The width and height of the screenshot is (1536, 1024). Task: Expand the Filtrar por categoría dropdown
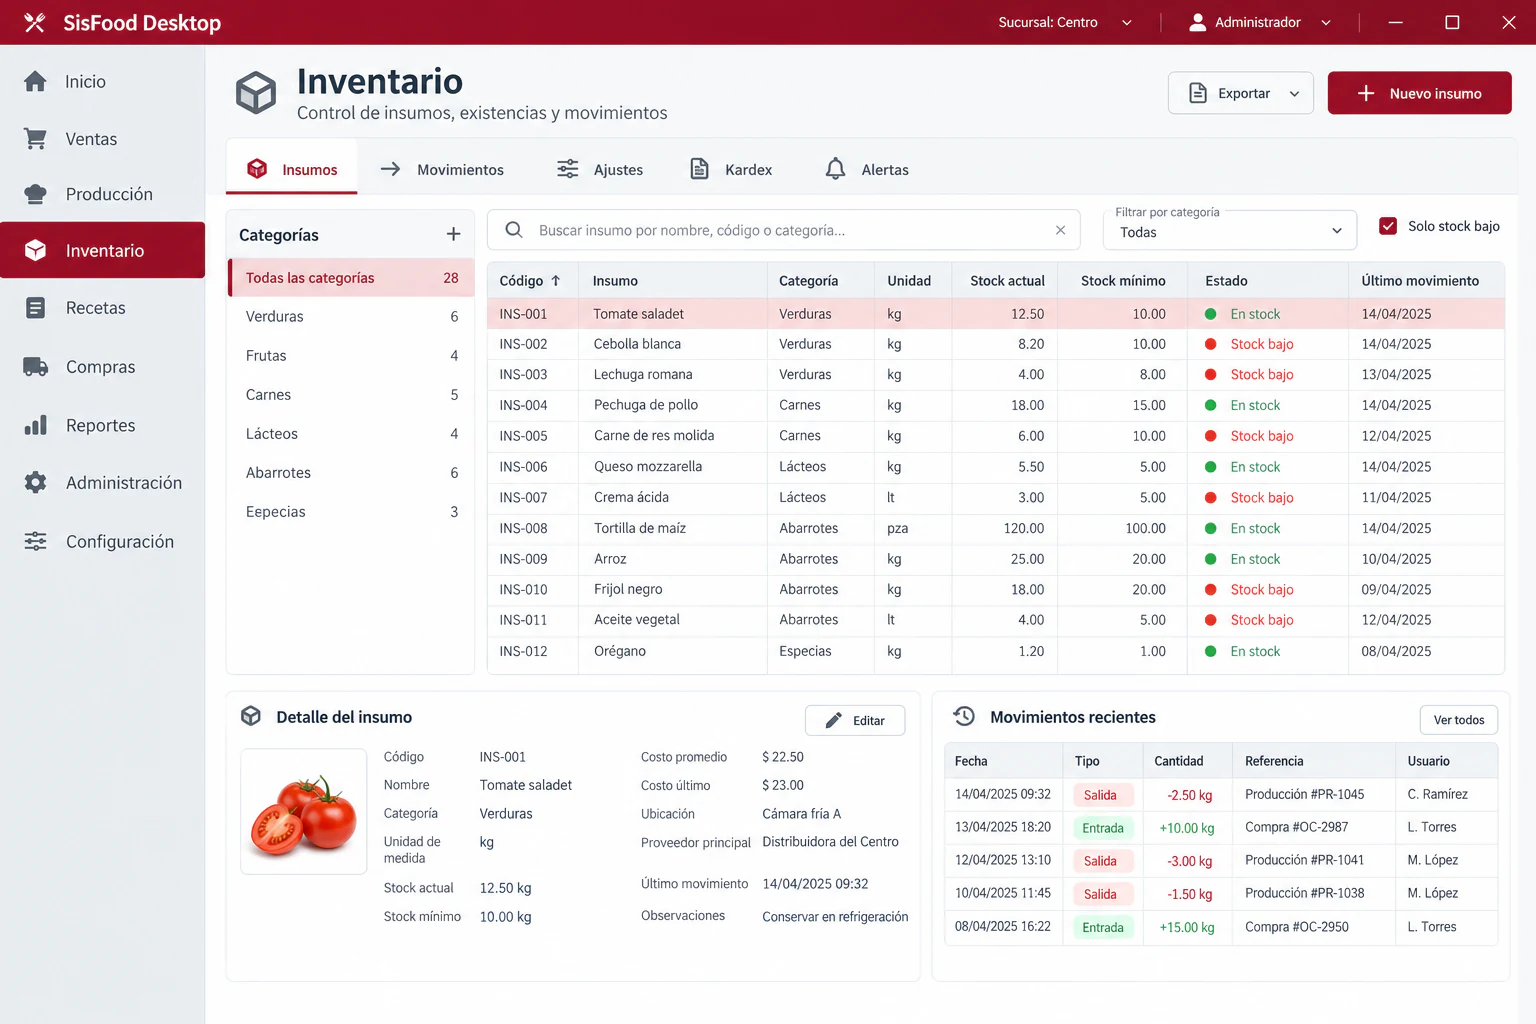[x=1230, y=231]
